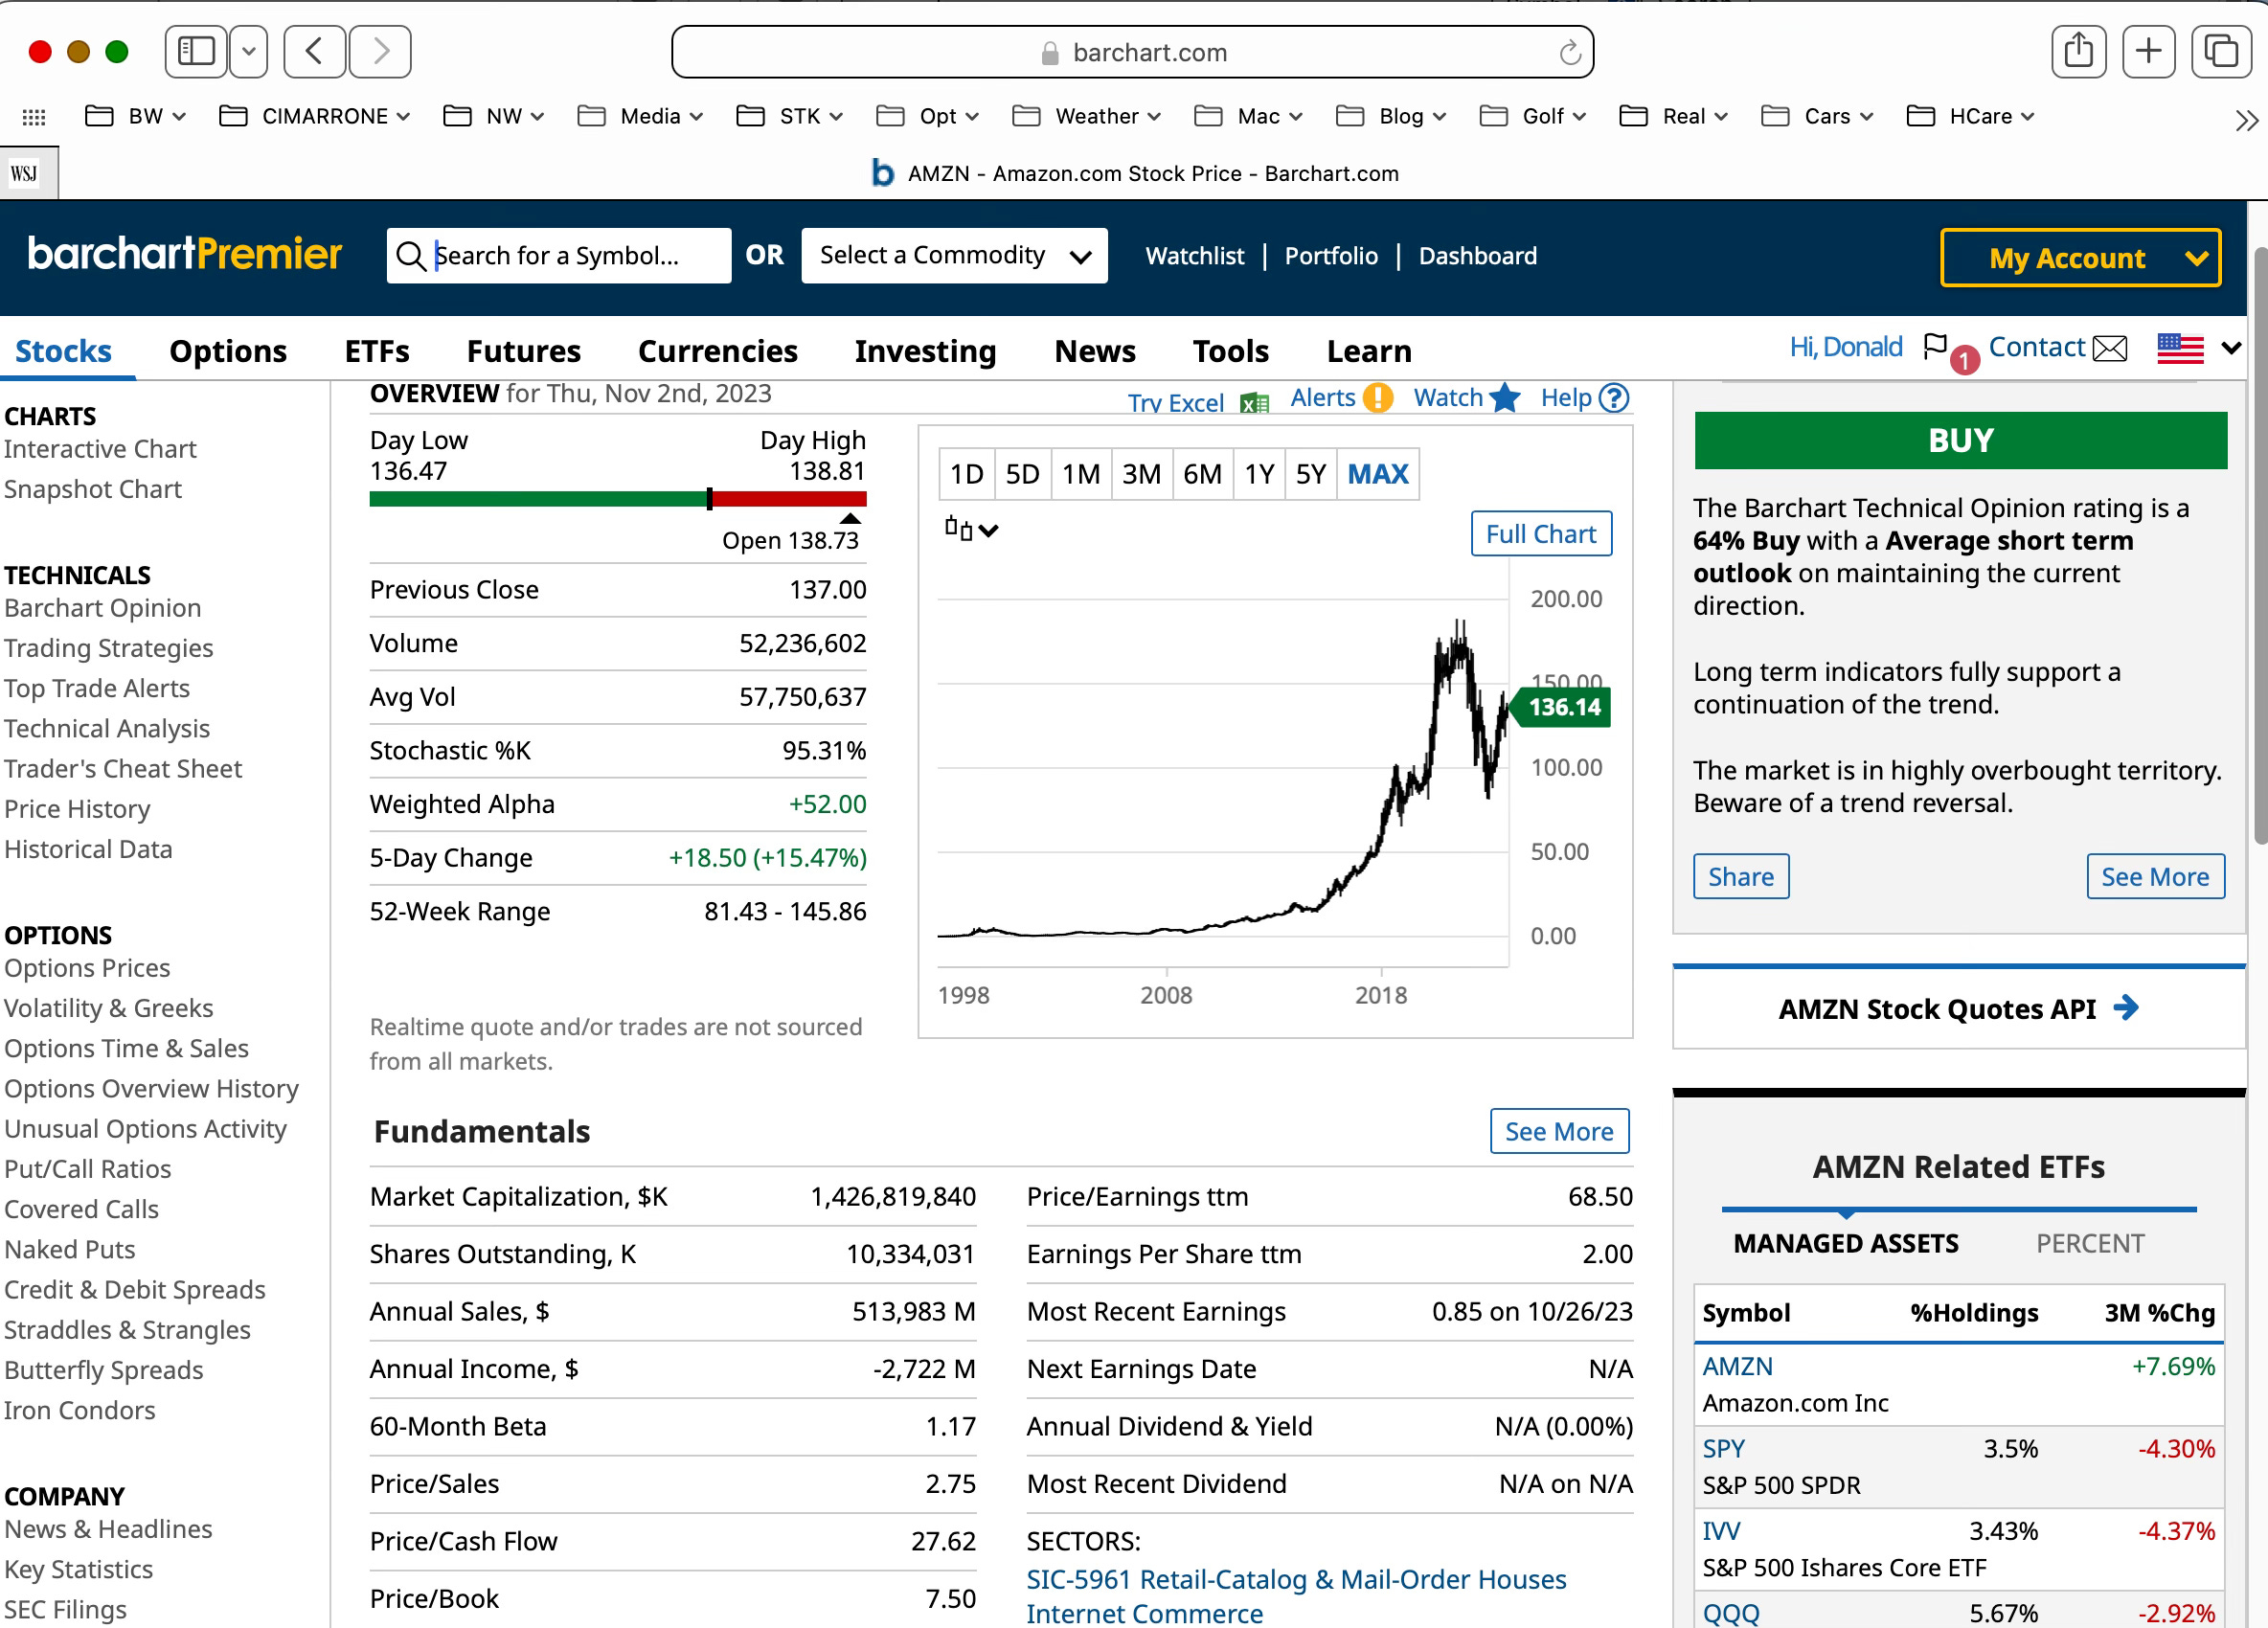Select the MAX chart period

point(1377,474)
